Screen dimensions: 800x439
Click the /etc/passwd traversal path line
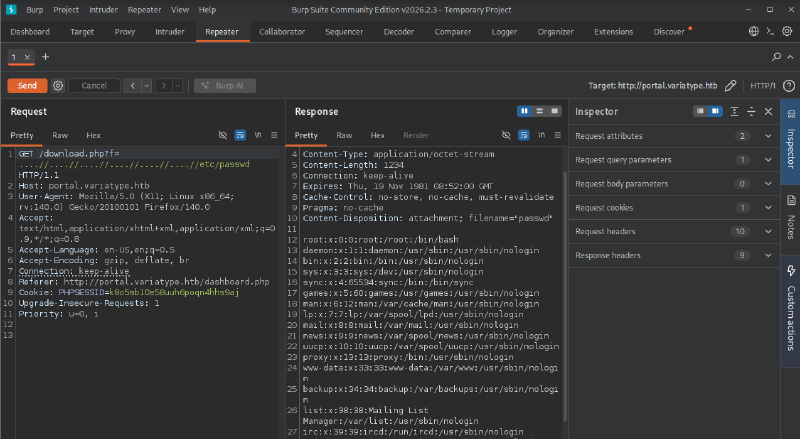134,164
